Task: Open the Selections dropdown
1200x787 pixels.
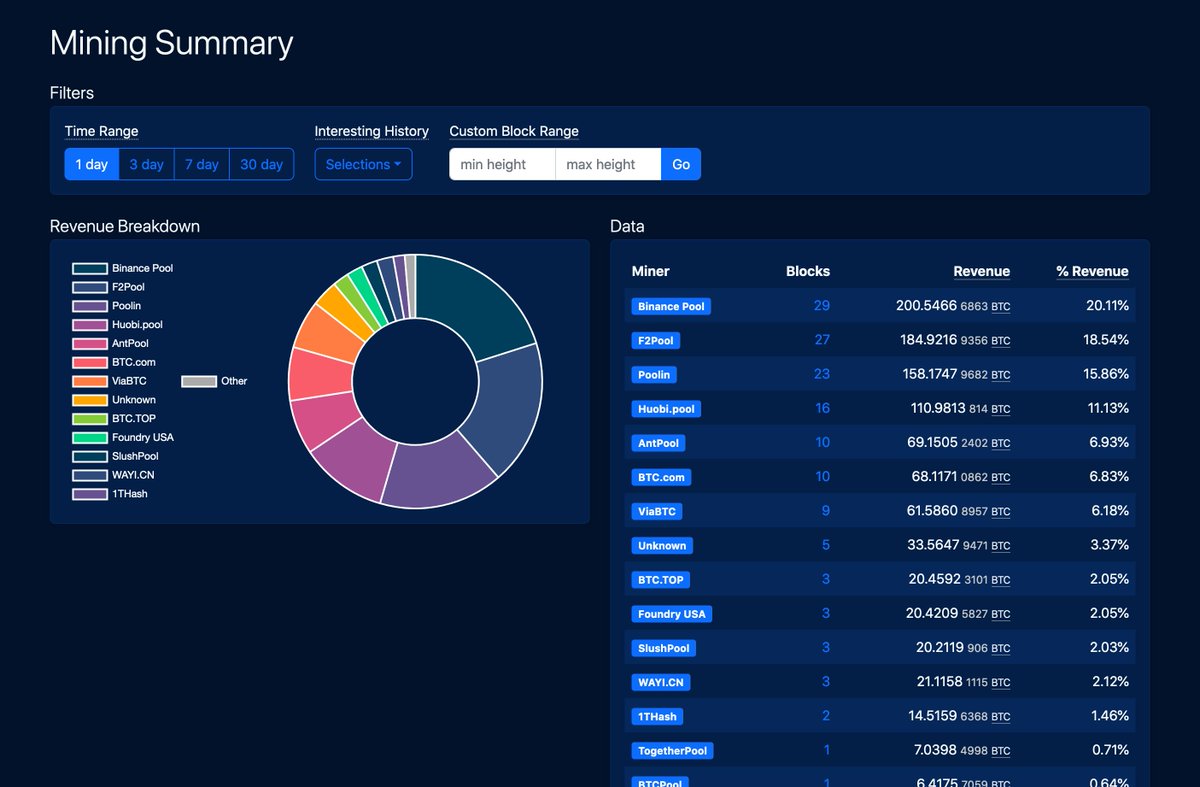Action: click(x=363, y=164)
